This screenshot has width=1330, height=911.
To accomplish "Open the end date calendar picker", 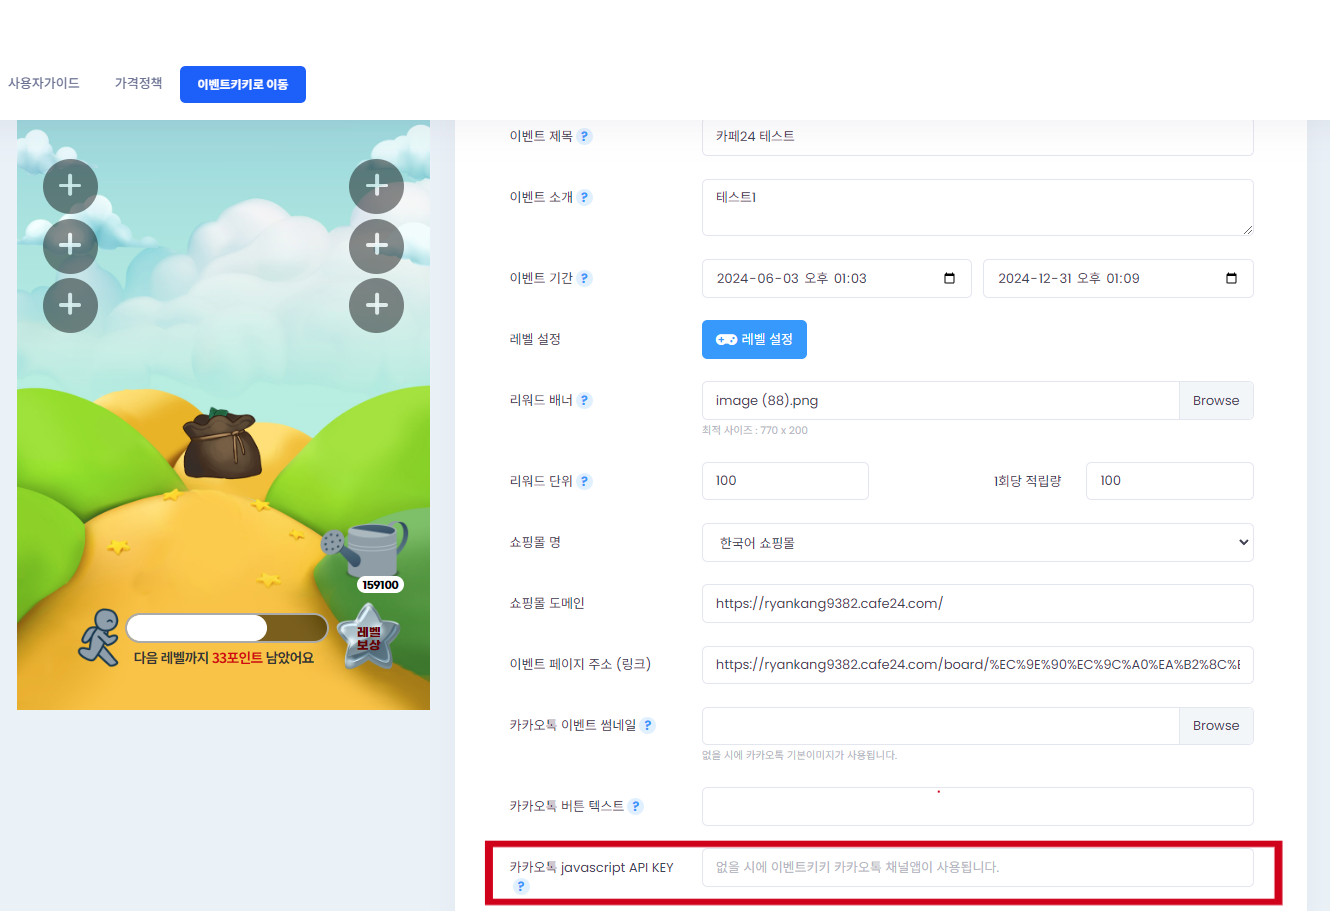I will 1231,279.
